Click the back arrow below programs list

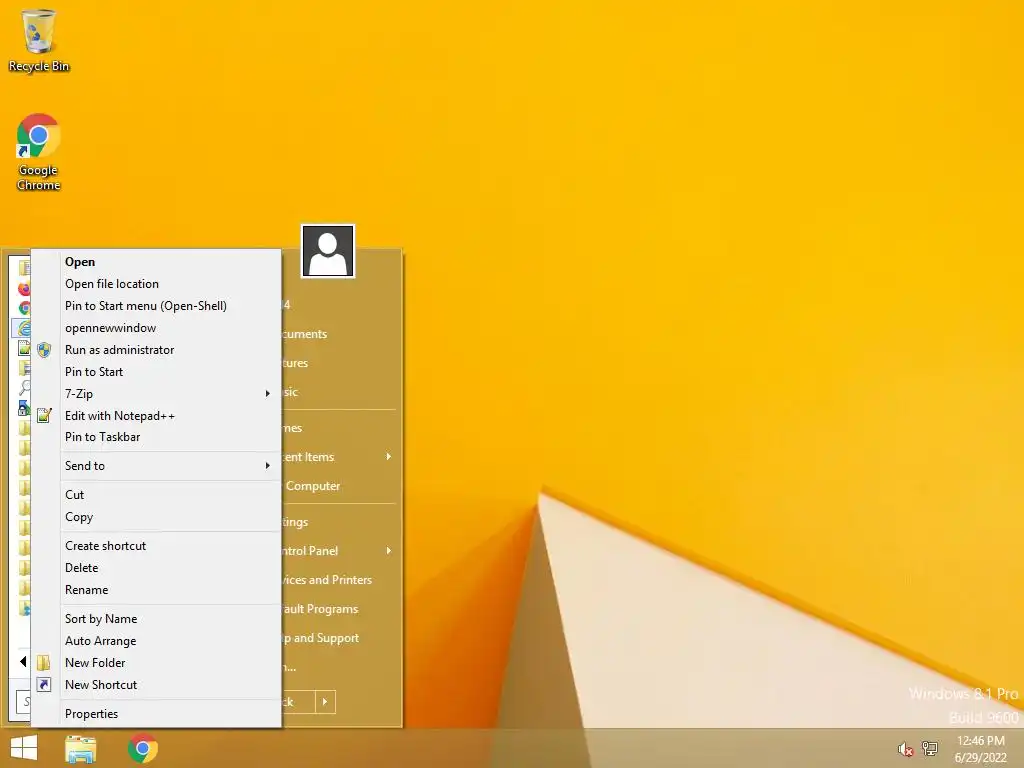point(23,662)
